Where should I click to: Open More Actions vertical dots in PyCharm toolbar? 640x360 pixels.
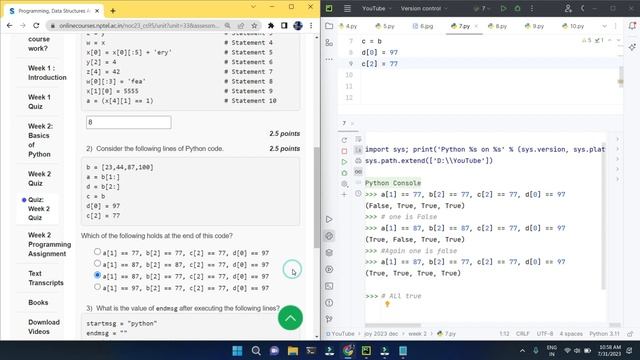click(532, 8)
